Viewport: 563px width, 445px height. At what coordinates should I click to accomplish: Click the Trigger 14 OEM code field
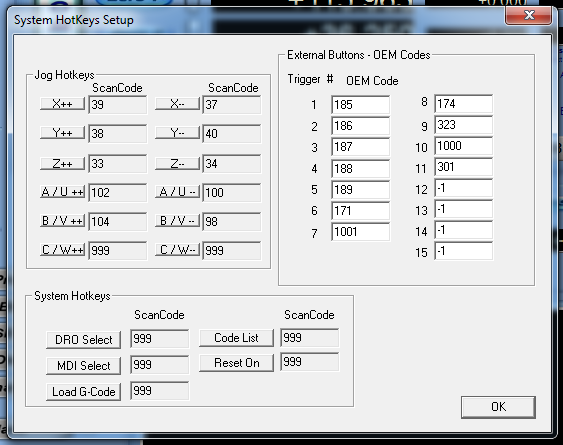click(464, 230)
